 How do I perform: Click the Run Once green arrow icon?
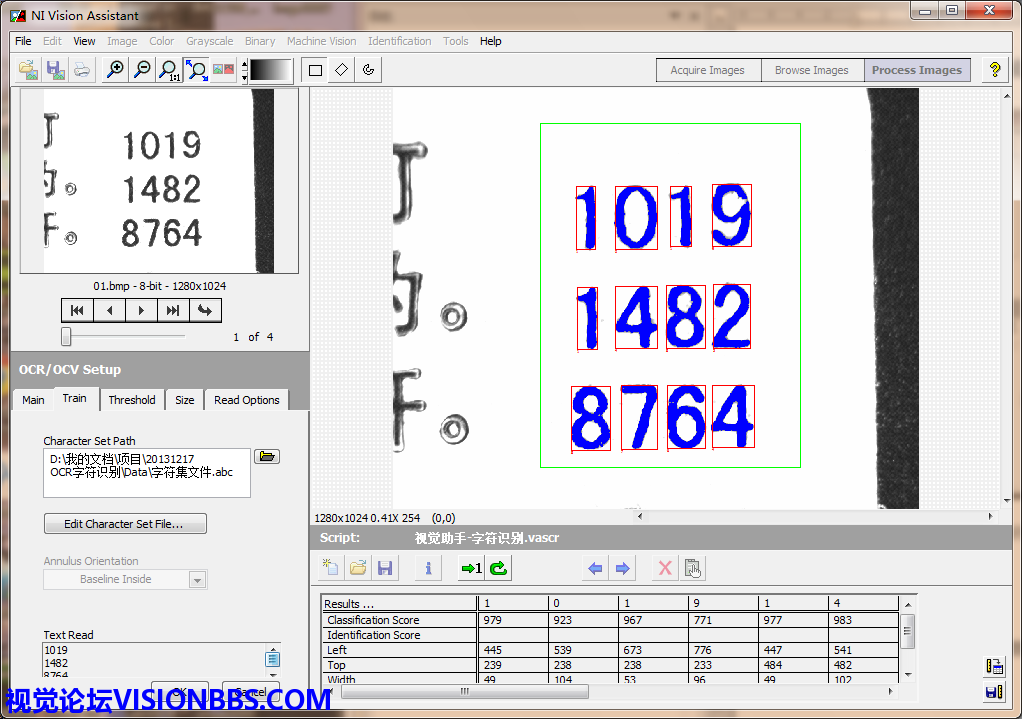pyautogui.click(x=471, y=568)
